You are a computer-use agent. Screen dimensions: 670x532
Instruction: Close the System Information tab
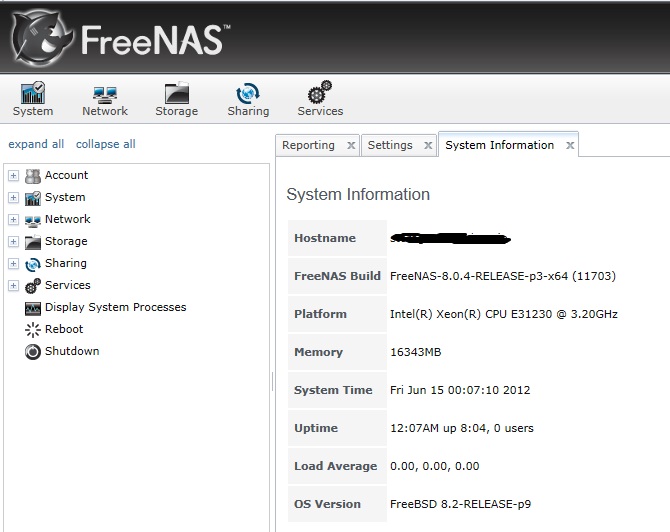pos(570,146)
